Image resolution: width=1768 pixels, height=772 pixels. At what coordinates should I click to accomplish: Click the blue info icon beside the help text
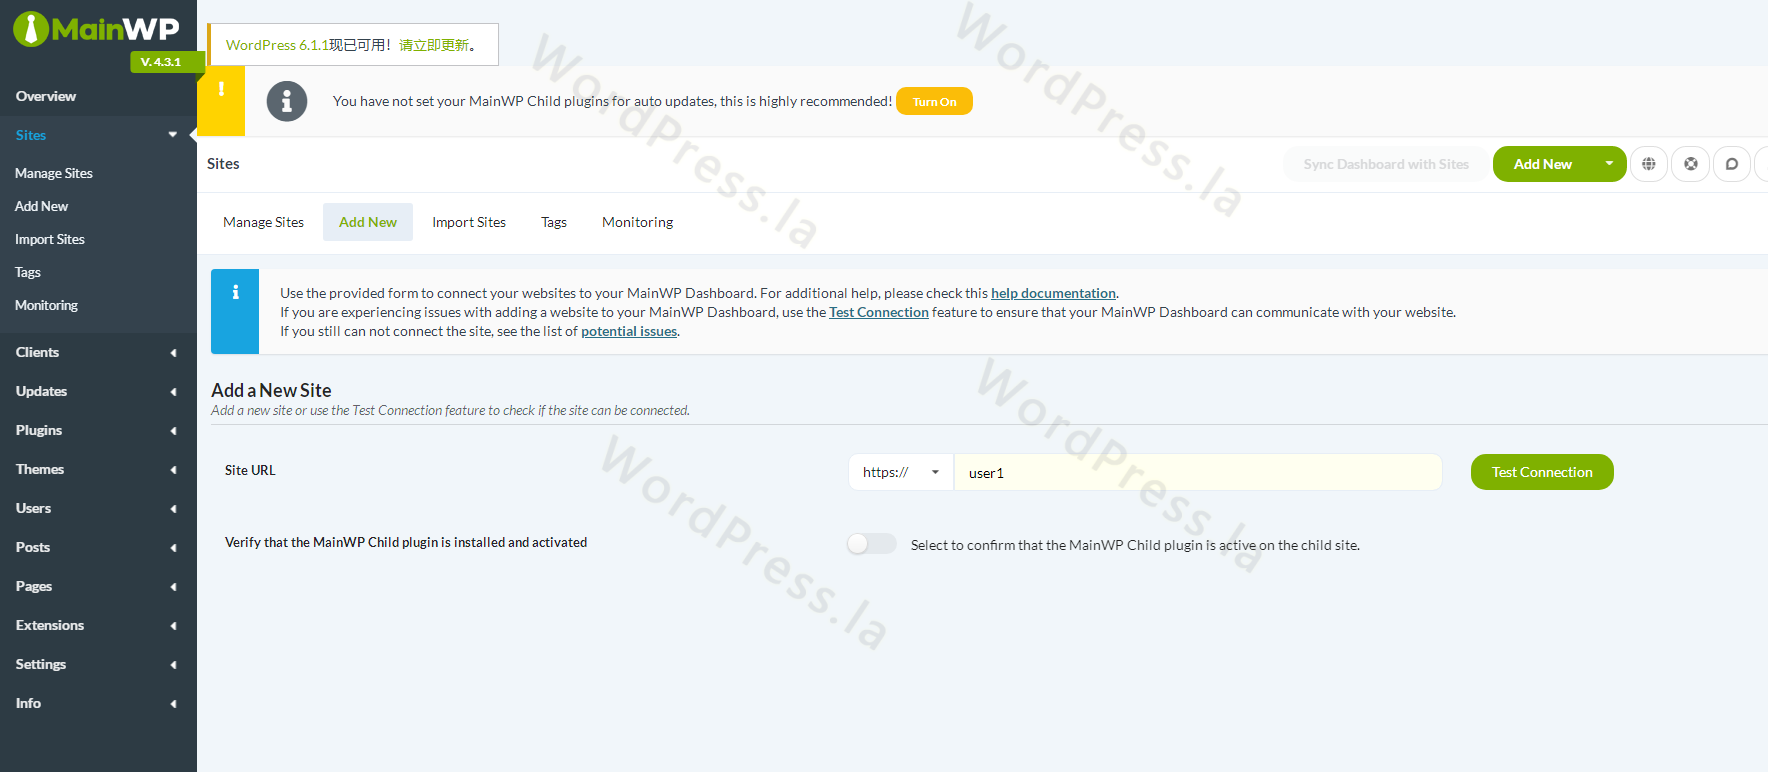[235, 293]
